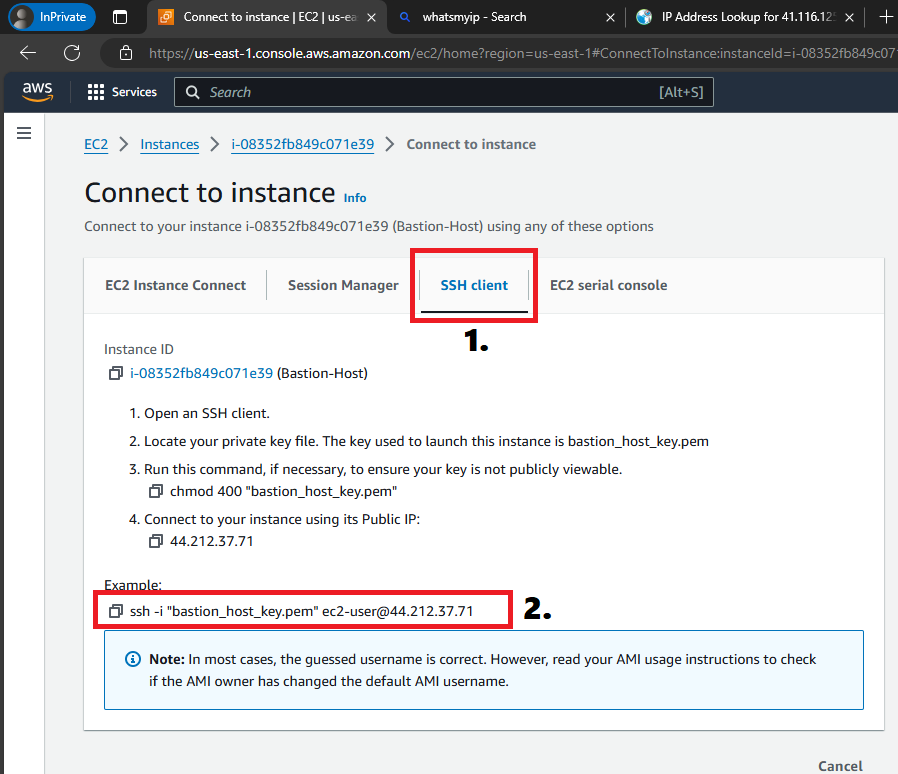Open the Services grid icon
Viewport: 898px width, 774px height.
[96, 92]
